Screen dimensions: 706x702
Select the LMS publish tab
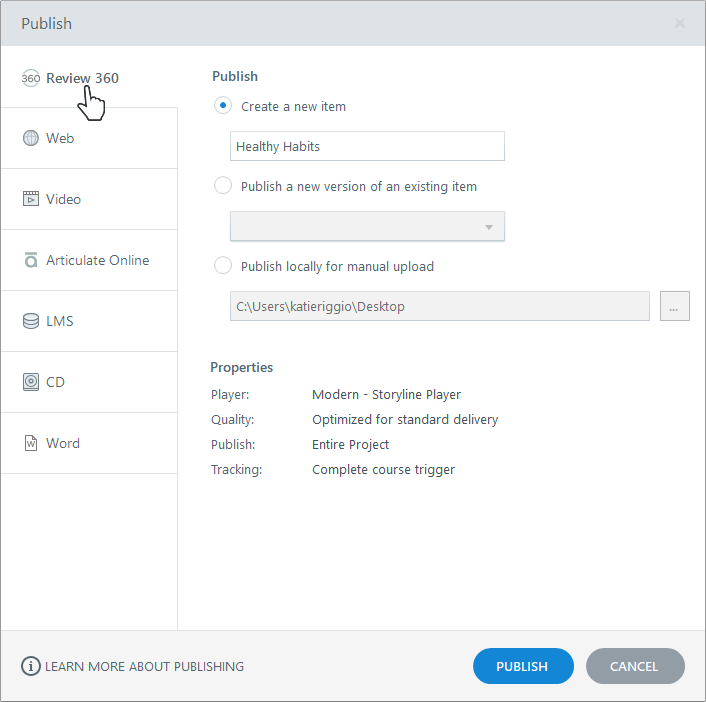coord(89,321)
